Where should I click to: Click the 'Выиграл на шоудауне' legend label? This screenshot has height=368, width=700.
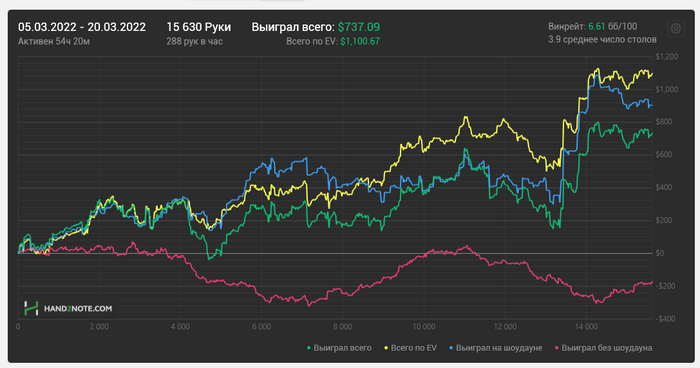tap(499, 348)
